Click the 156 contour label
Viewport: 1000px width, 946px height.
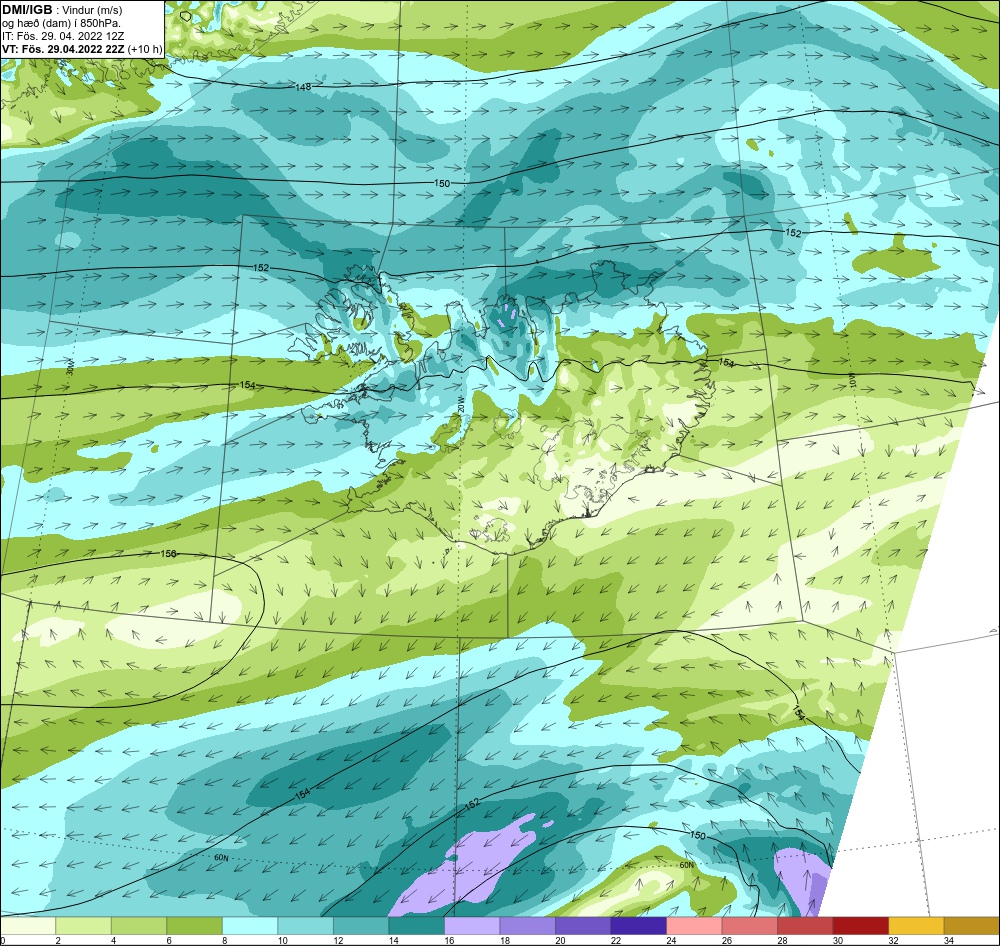point(168,554)
